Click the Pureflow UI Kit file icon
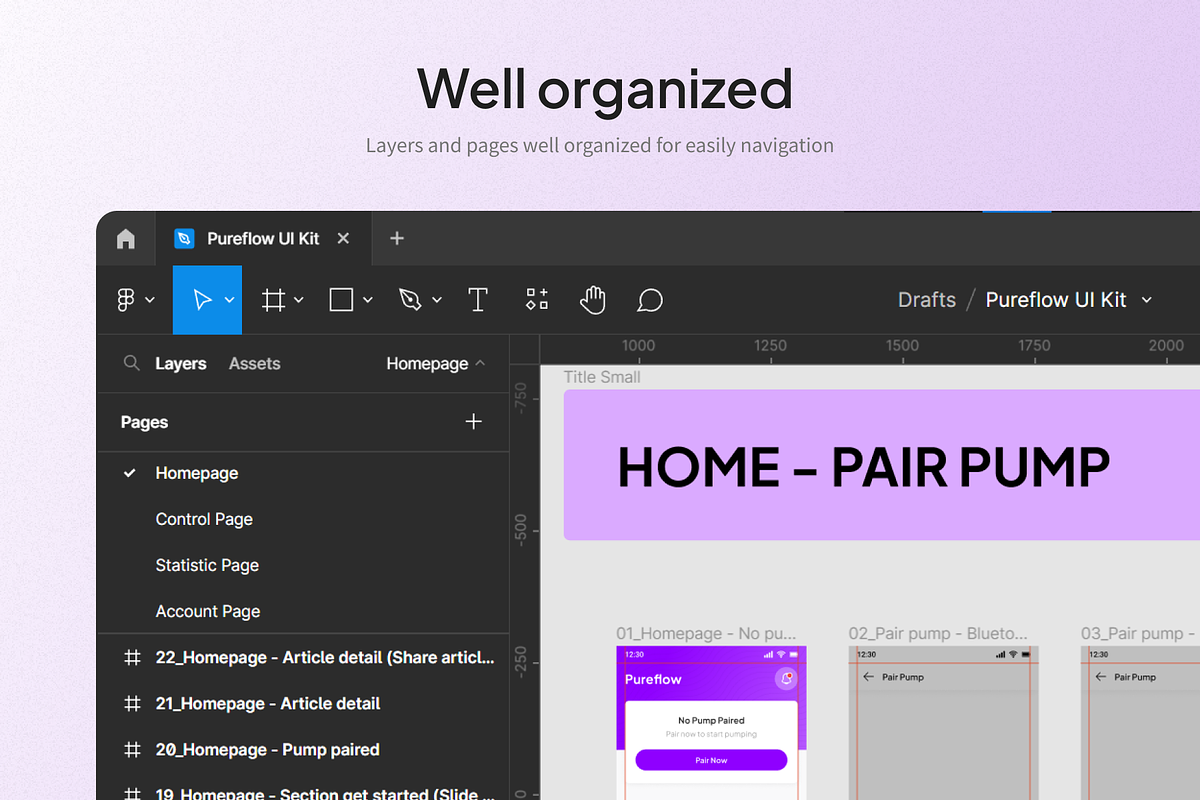1200x800 pixels. pyautogui.click(x=184, y=238)
